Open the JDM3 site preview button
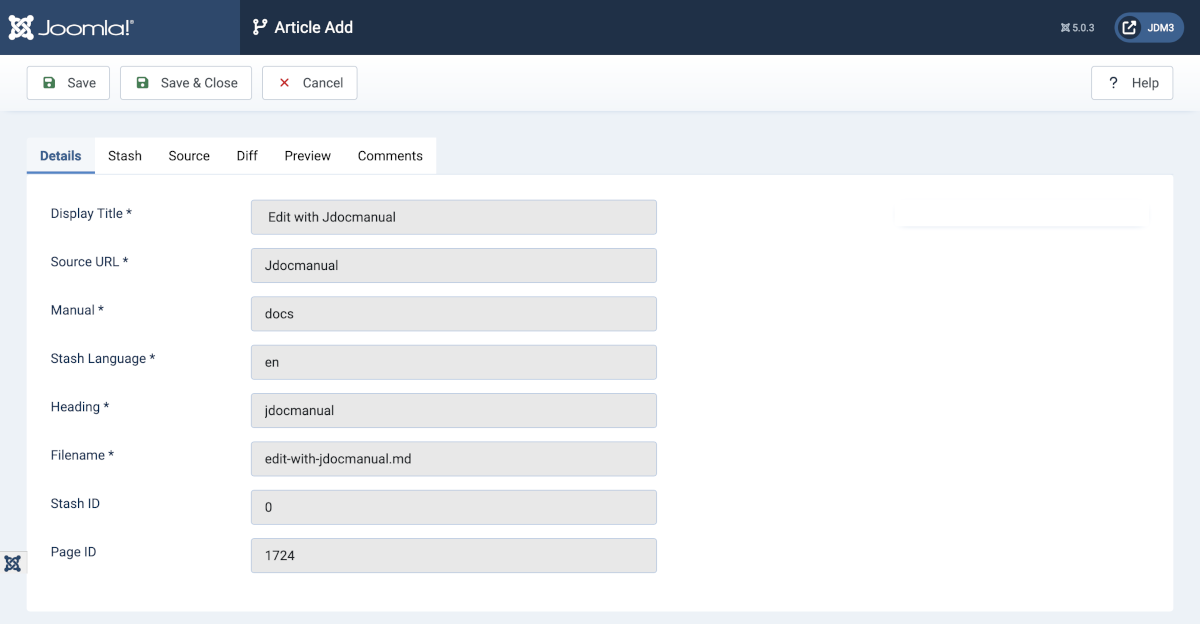Viewport: 1200px width, 624px height. coord(1149,28)
